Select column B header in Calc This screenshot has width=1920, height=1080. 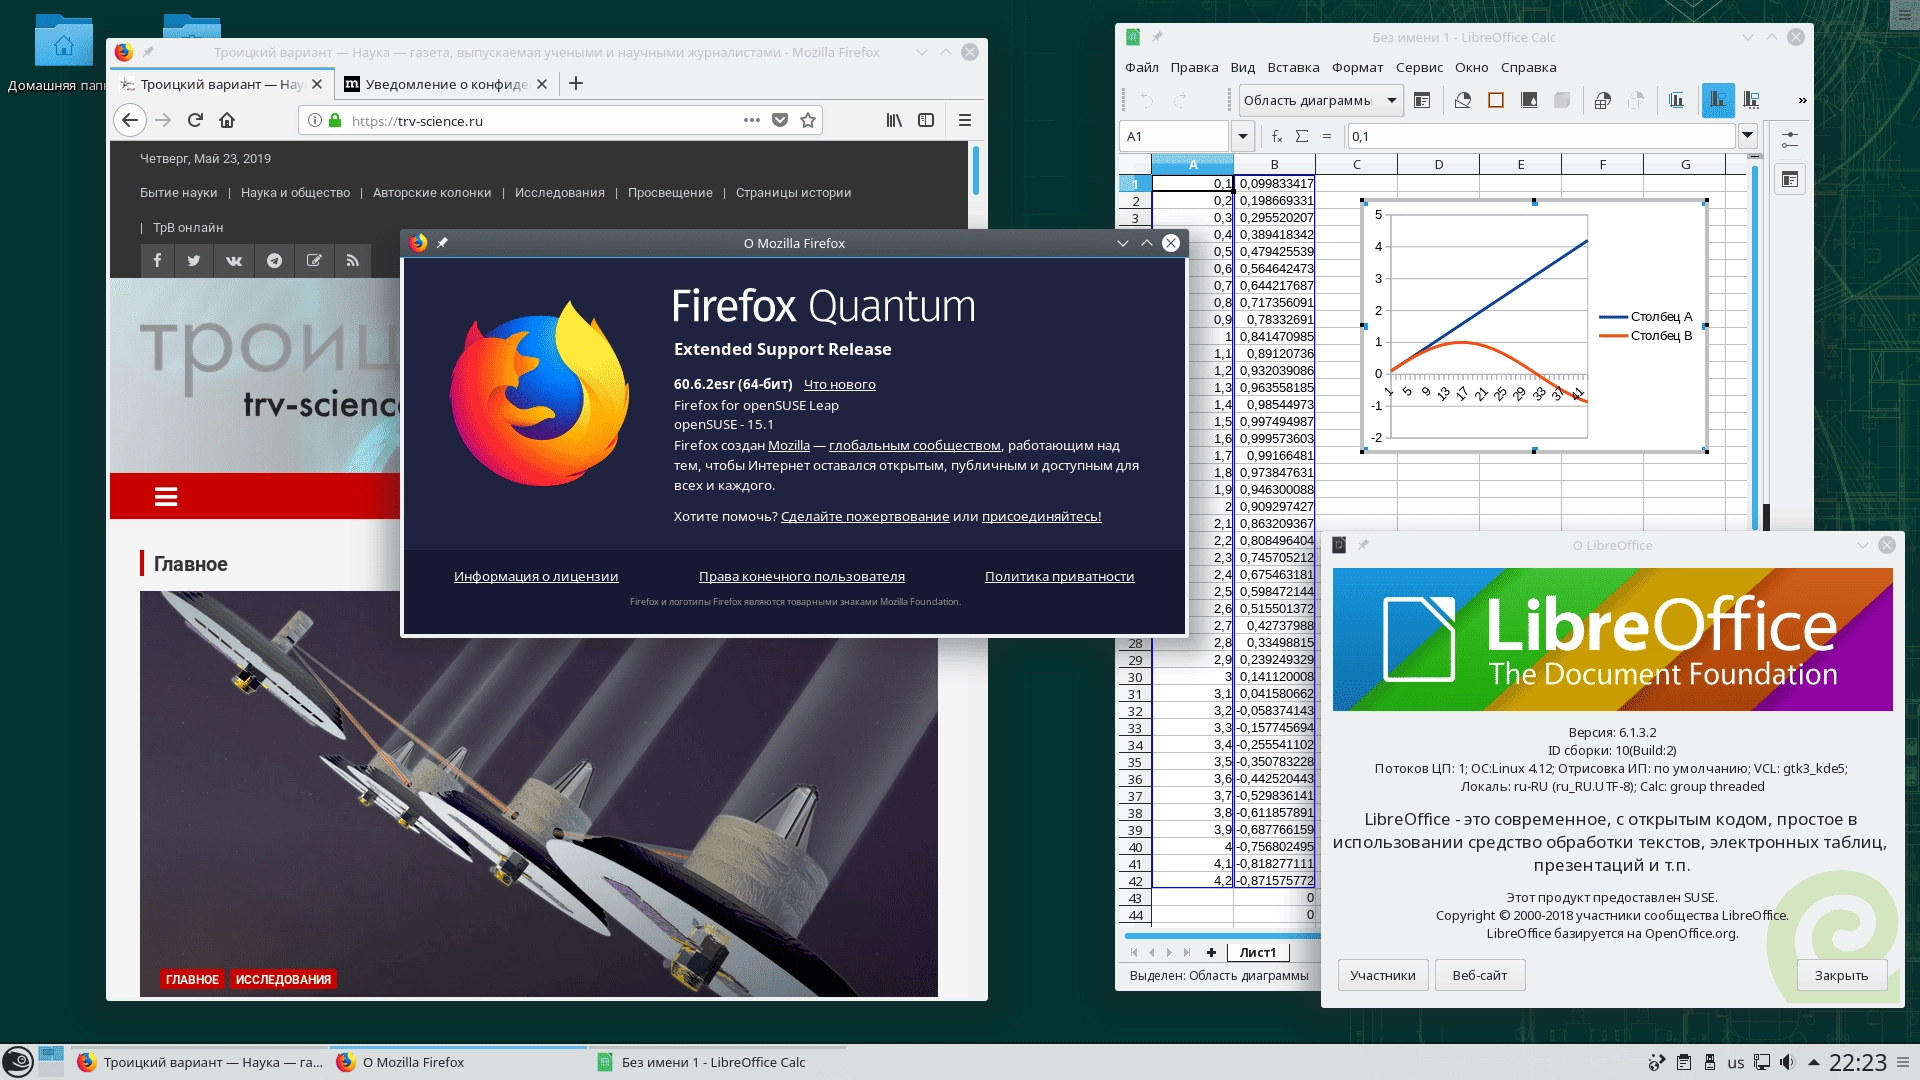[1274, 165]
